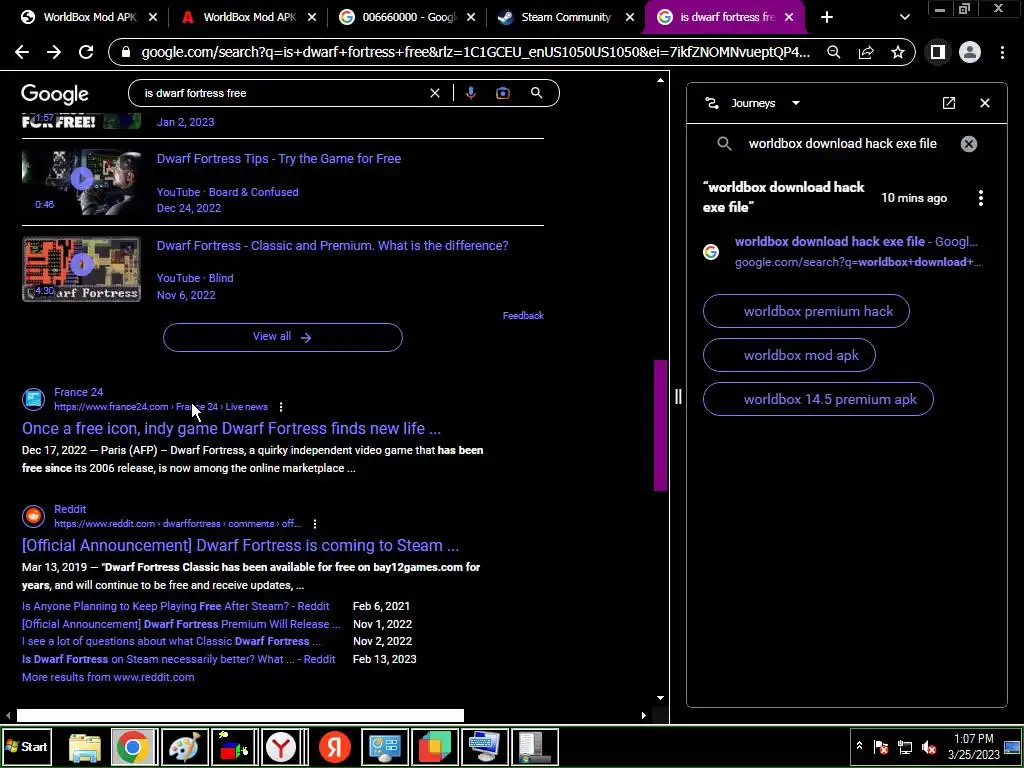This screenshot has width=1024, height=768.
Task: Click the vertical page scrollbar thumb
Action: click(x=660, y=425)
